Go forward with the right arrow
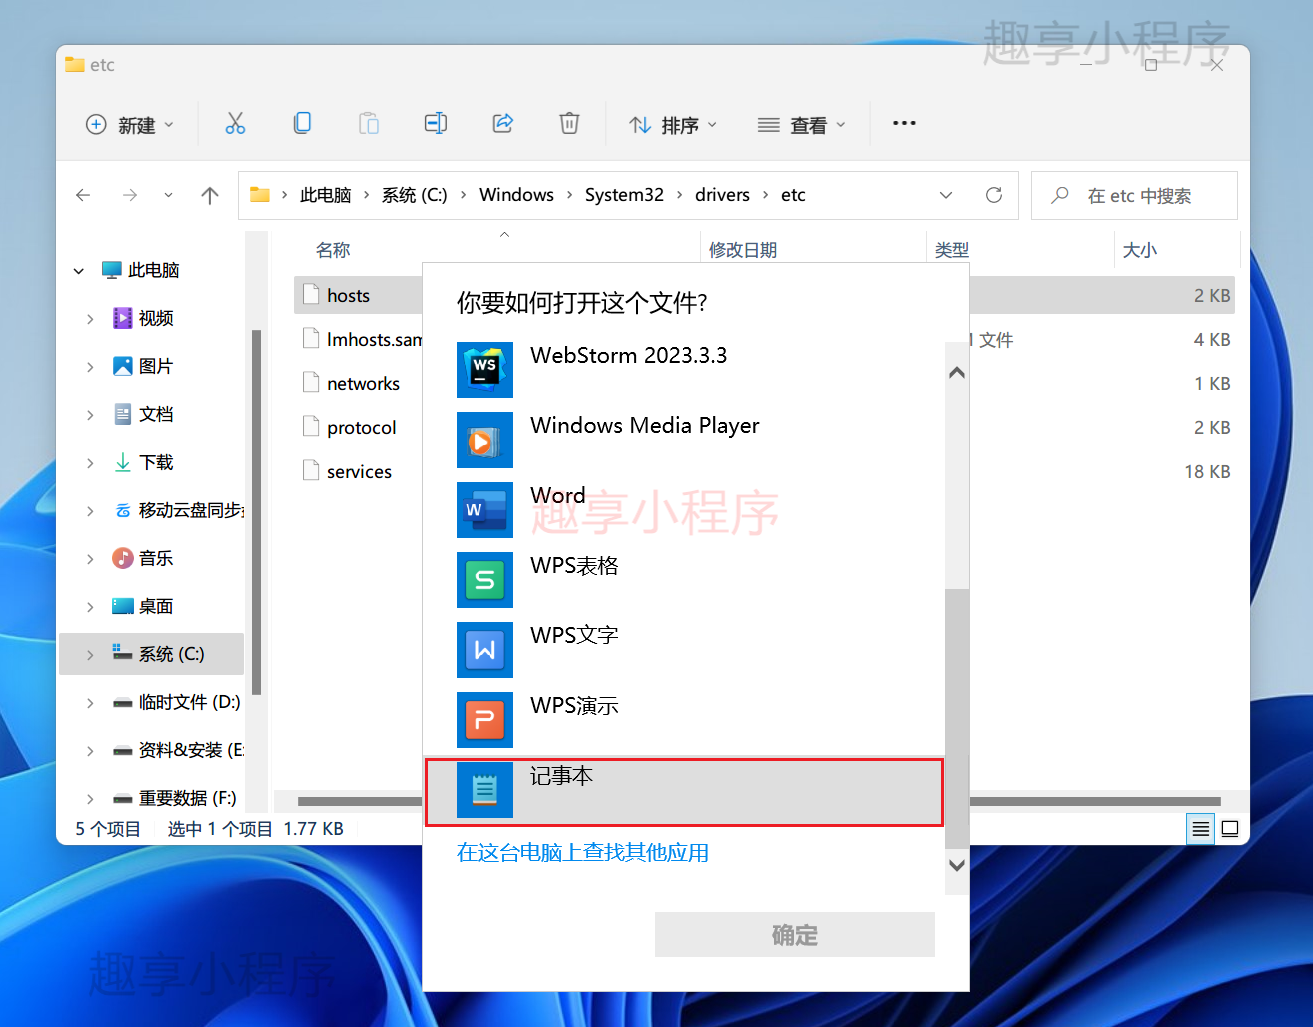1313x1027 pixels. [130, 195]
